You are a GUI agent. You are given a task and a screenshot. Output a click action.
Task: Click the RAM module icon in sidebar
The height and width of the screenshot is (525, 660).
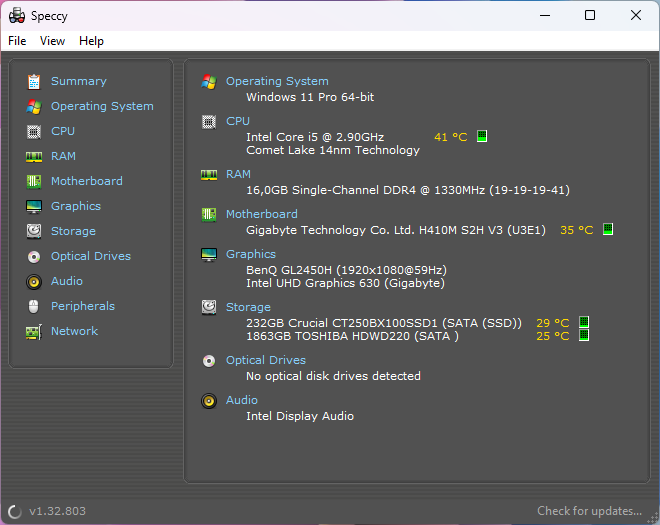pos(34,156)
